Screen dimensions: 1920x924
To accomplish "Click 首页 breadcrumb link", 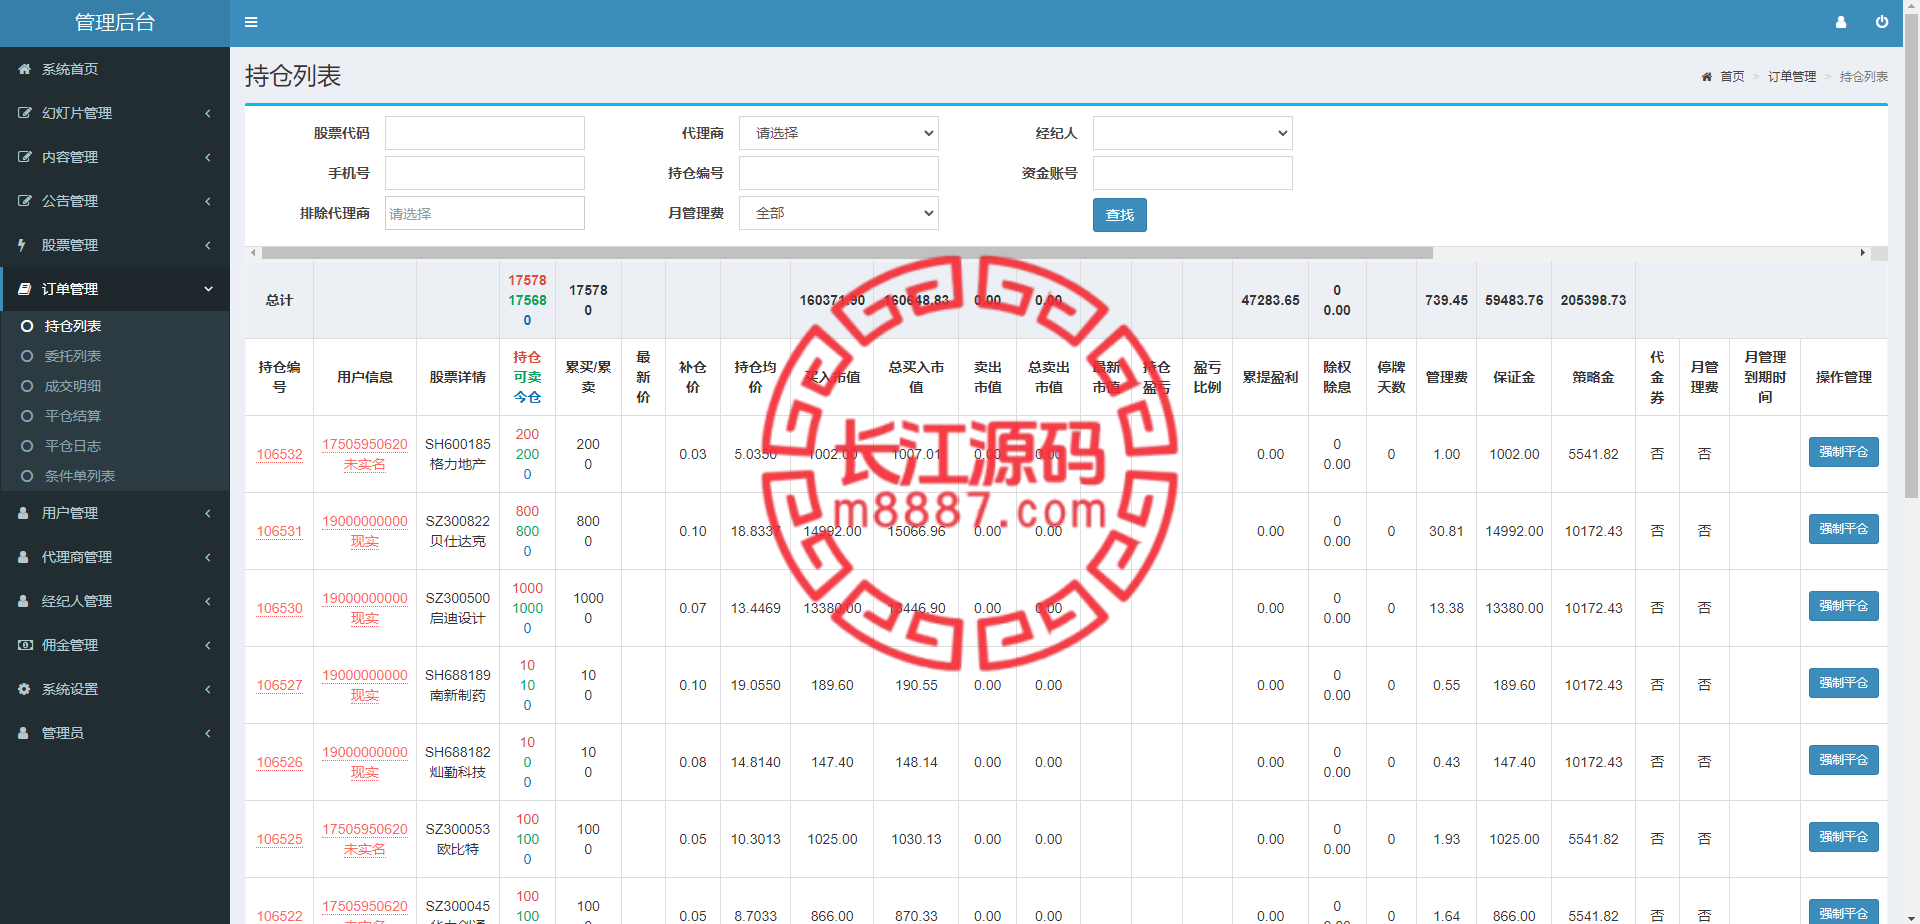I will (x=1732, y=77).
